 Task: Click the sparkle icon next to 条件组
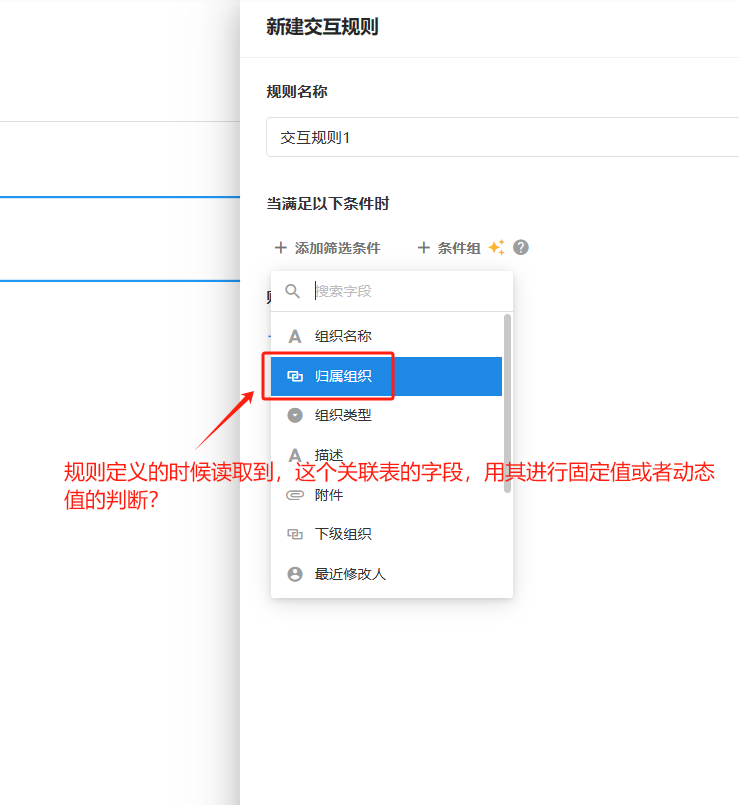coord(497,247)
